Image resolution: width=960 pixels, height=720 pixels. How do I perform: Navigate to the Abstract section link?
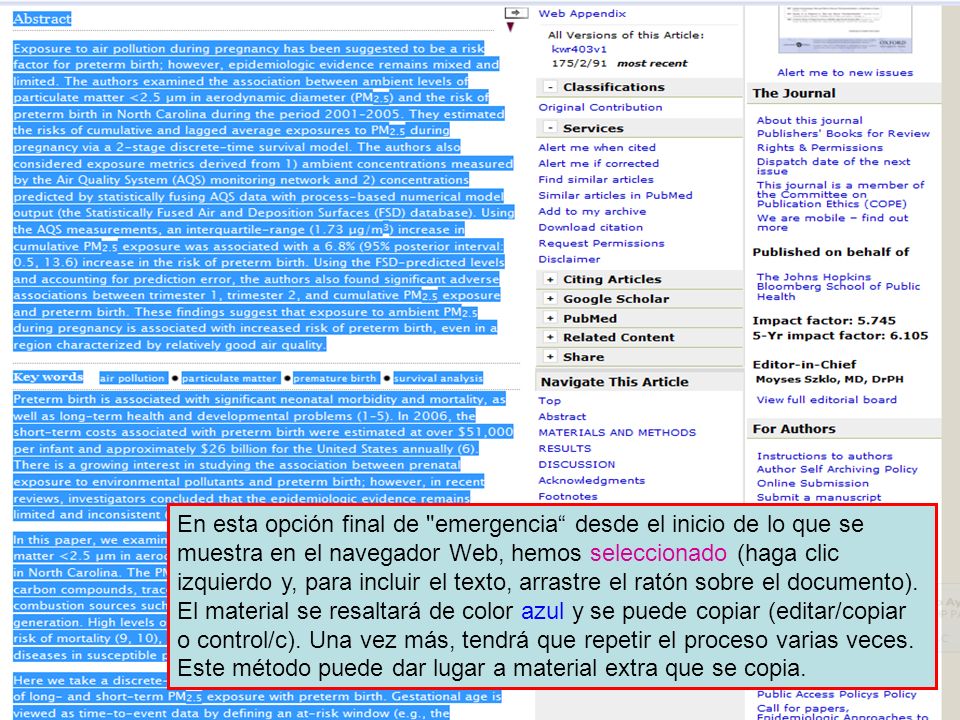click(562, 416)
